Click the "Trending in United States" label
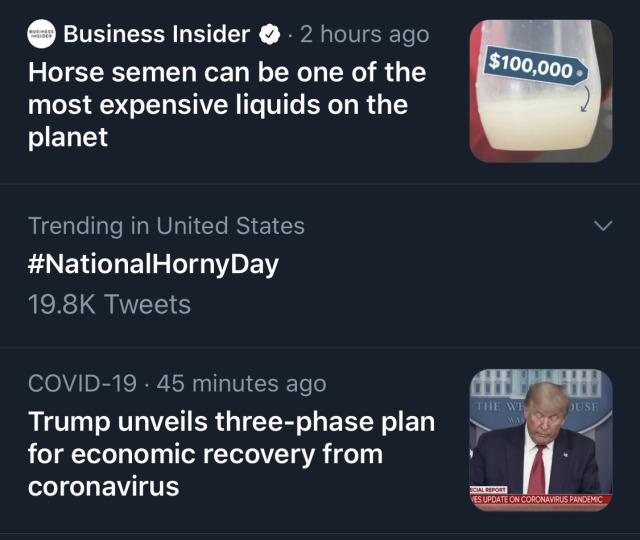This screenshot has width=640, height=540. [166, 226]
